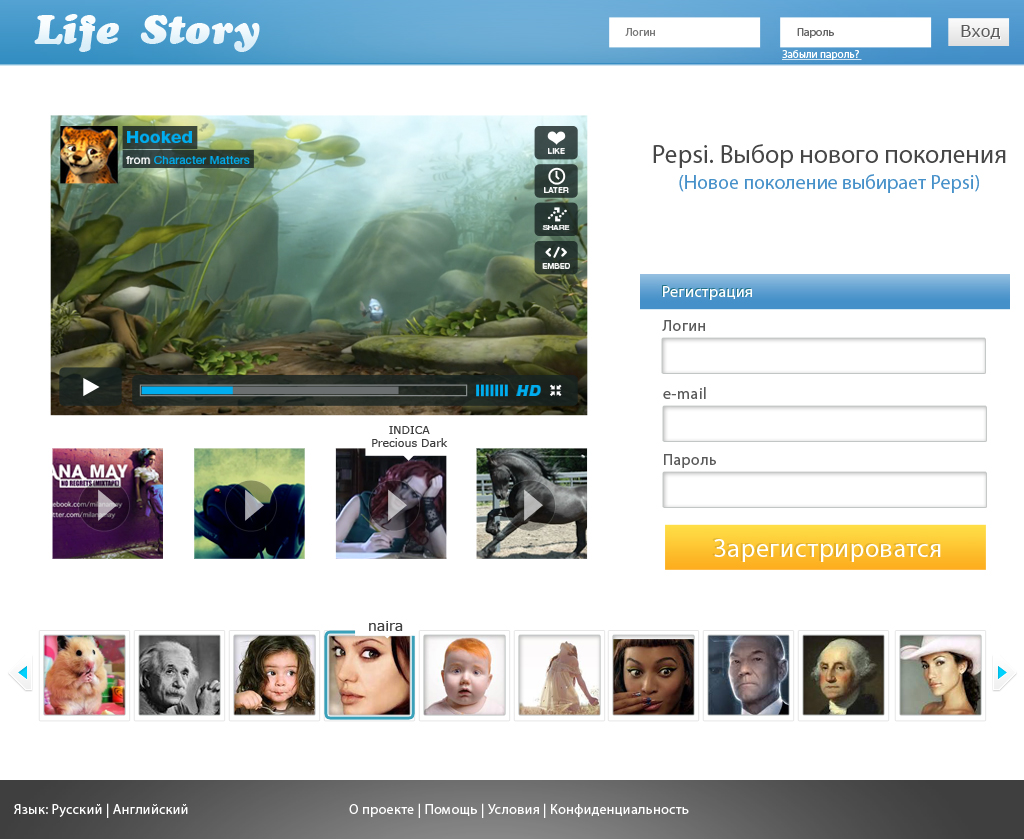This screenshot has width=1024, height=840.
Task: Click the Регистрация section header
Action: tap(825, 291)
